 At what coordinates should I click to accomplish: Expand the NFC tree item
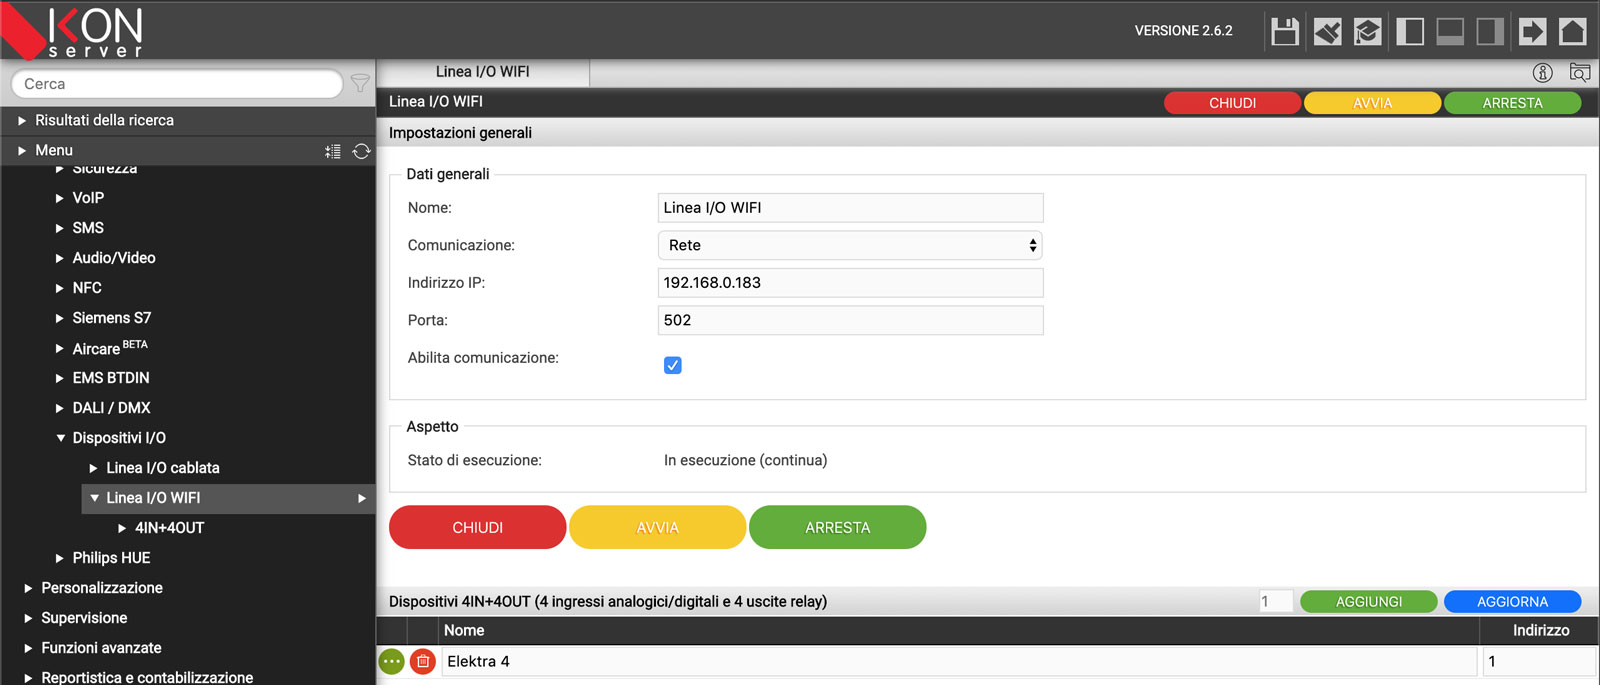pos(60,288)
